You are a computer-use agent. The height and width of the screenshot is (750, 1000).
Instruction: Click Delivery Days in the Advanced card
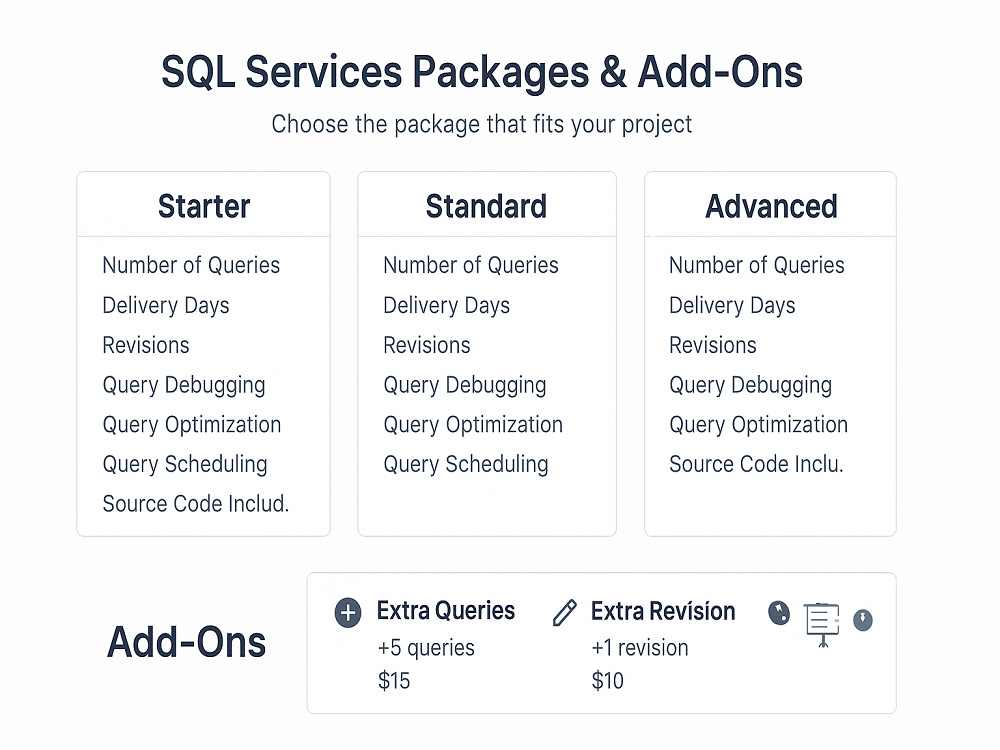(732, 305)
